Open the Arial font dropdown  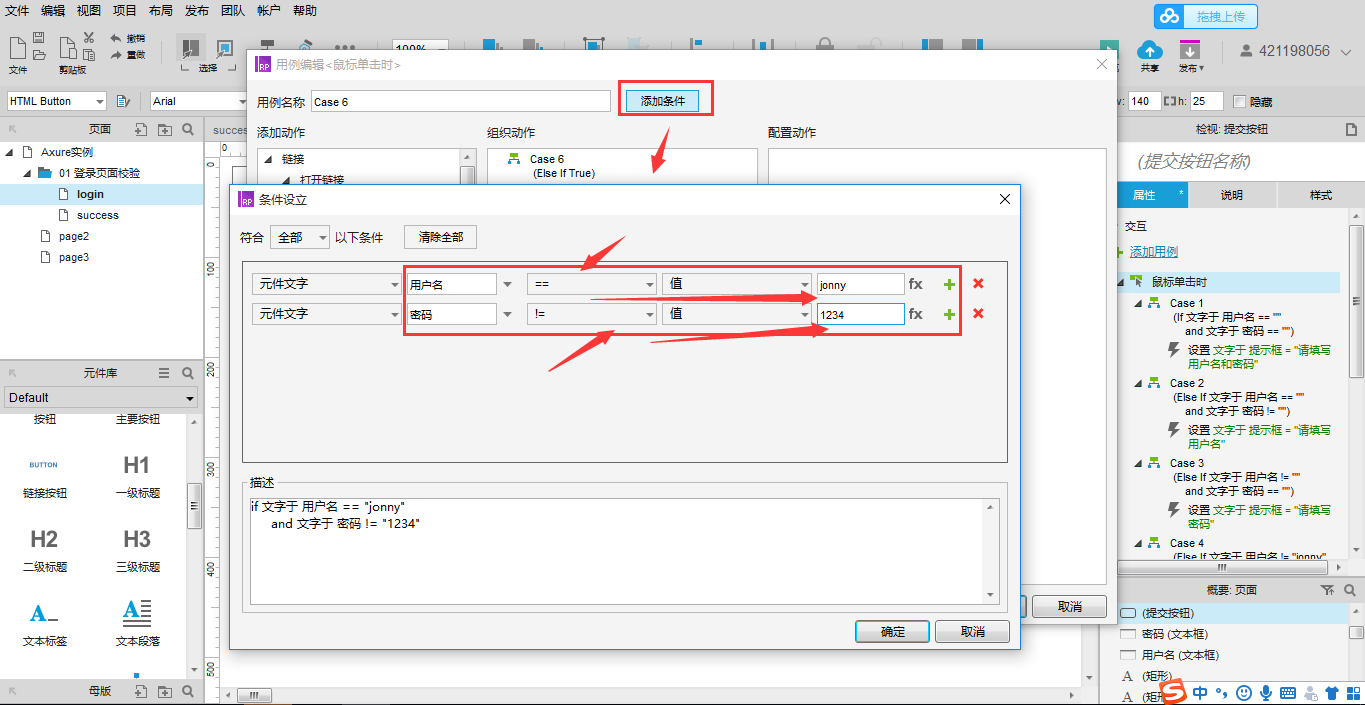tap(198, 100)
